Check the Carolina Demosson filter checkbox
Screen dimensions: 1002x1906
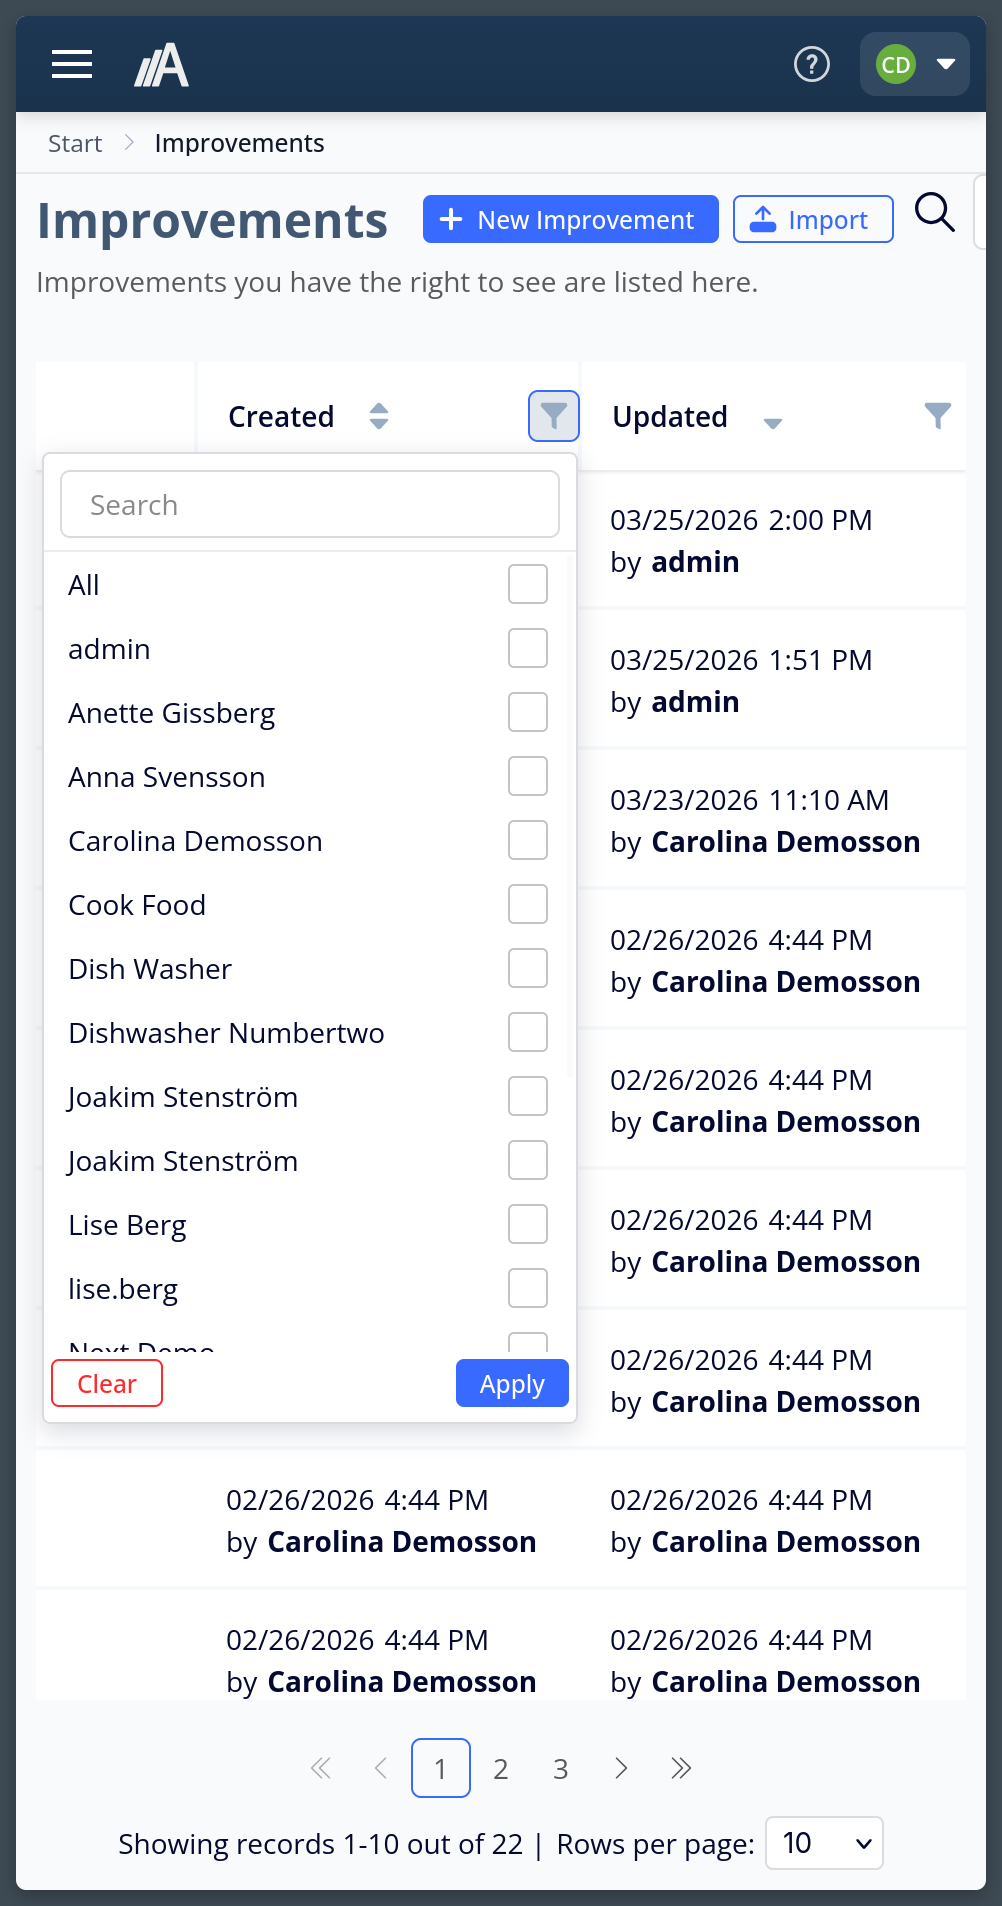coord(527,840)
